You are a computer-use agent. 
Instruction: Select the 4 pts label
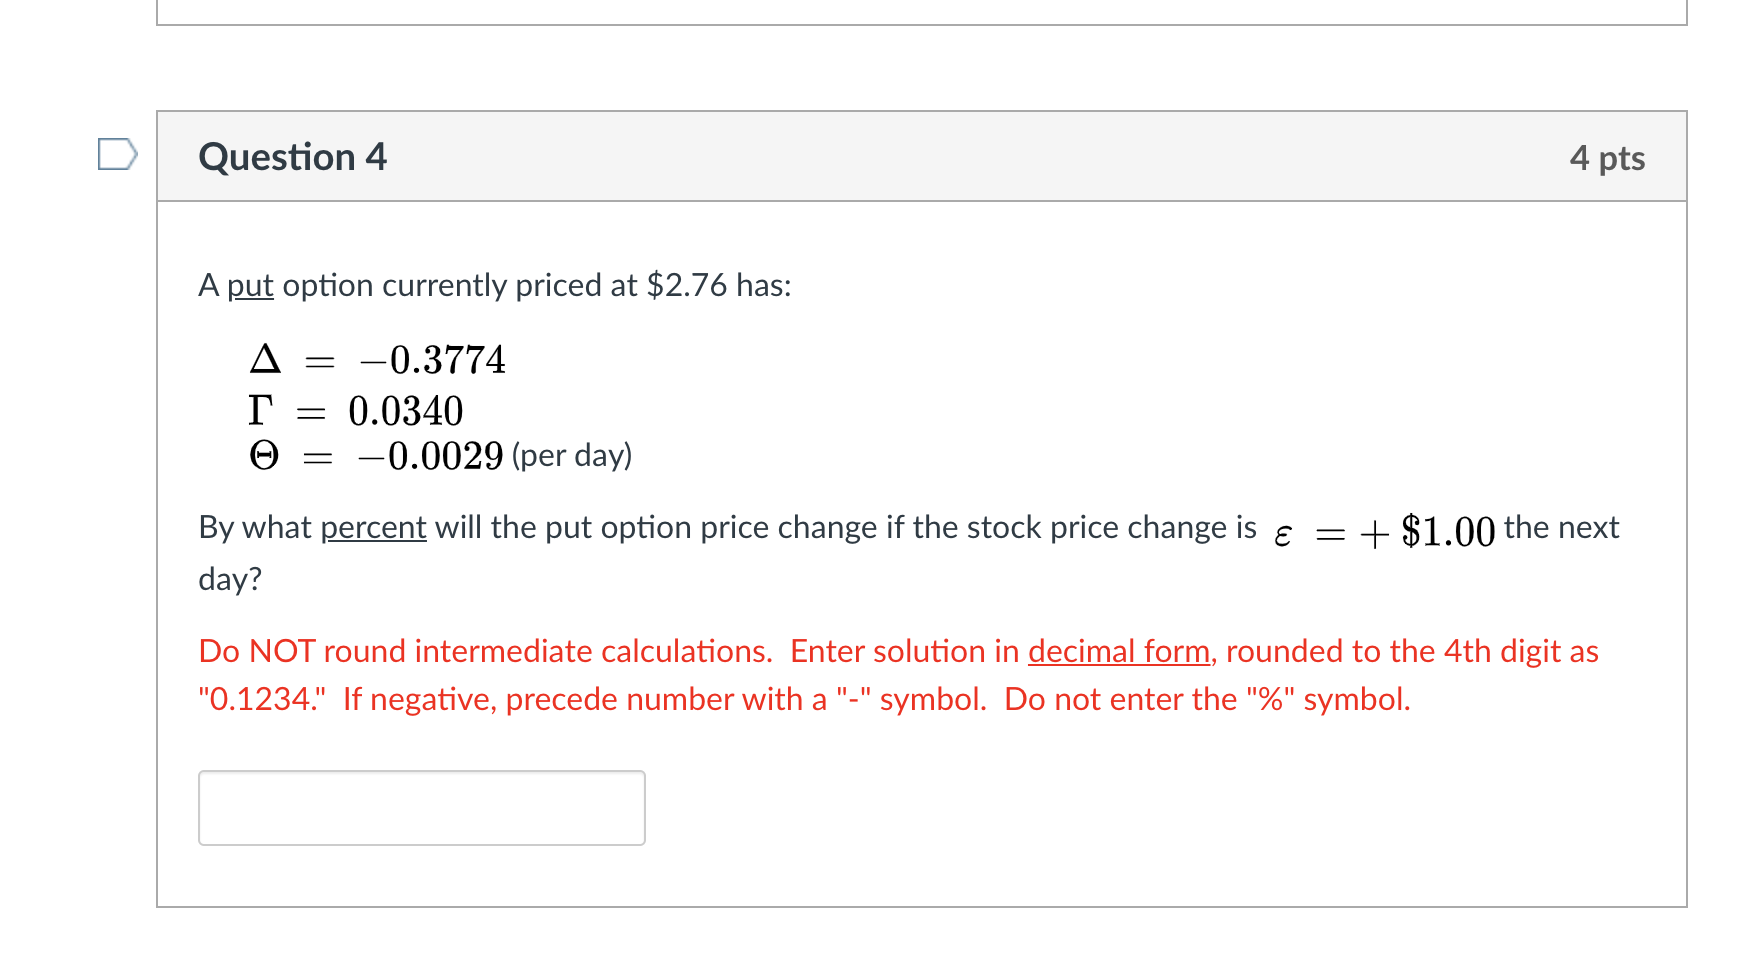tap(1606, 157)
